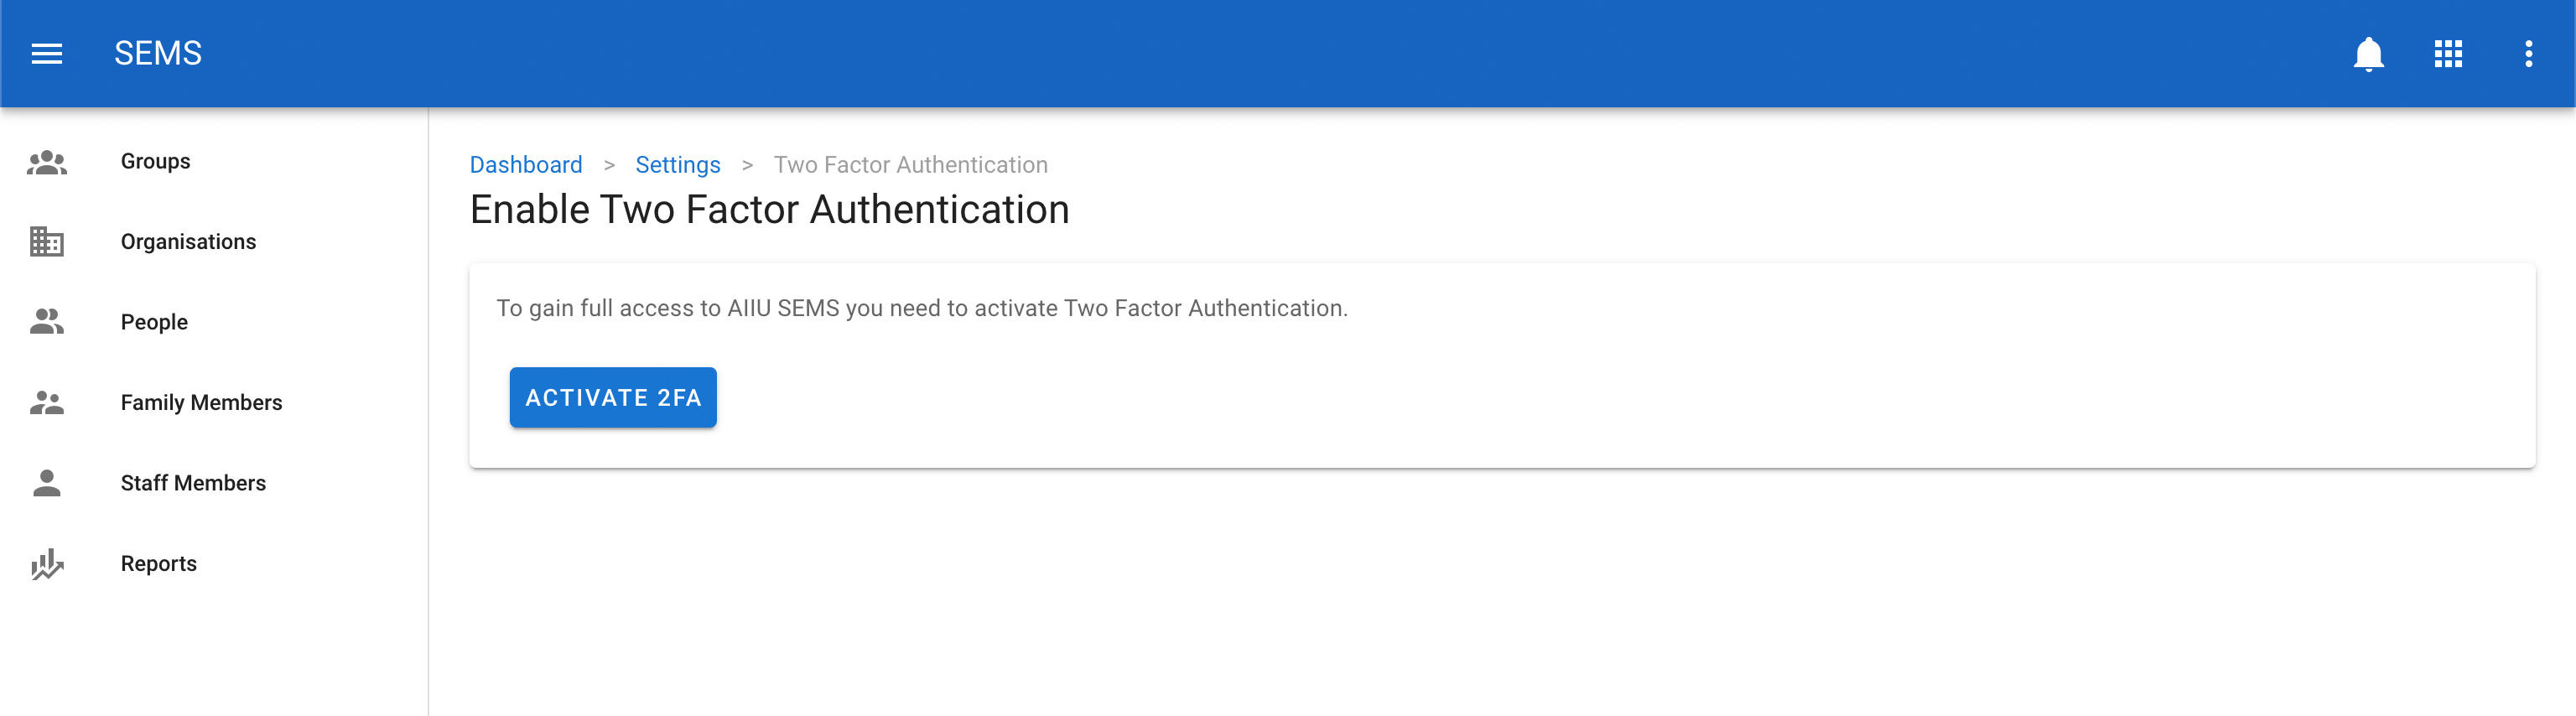The image size is (2576, 716).
Task: Go back to Settings breadcrumb
Action: click(x=677, y=165)
